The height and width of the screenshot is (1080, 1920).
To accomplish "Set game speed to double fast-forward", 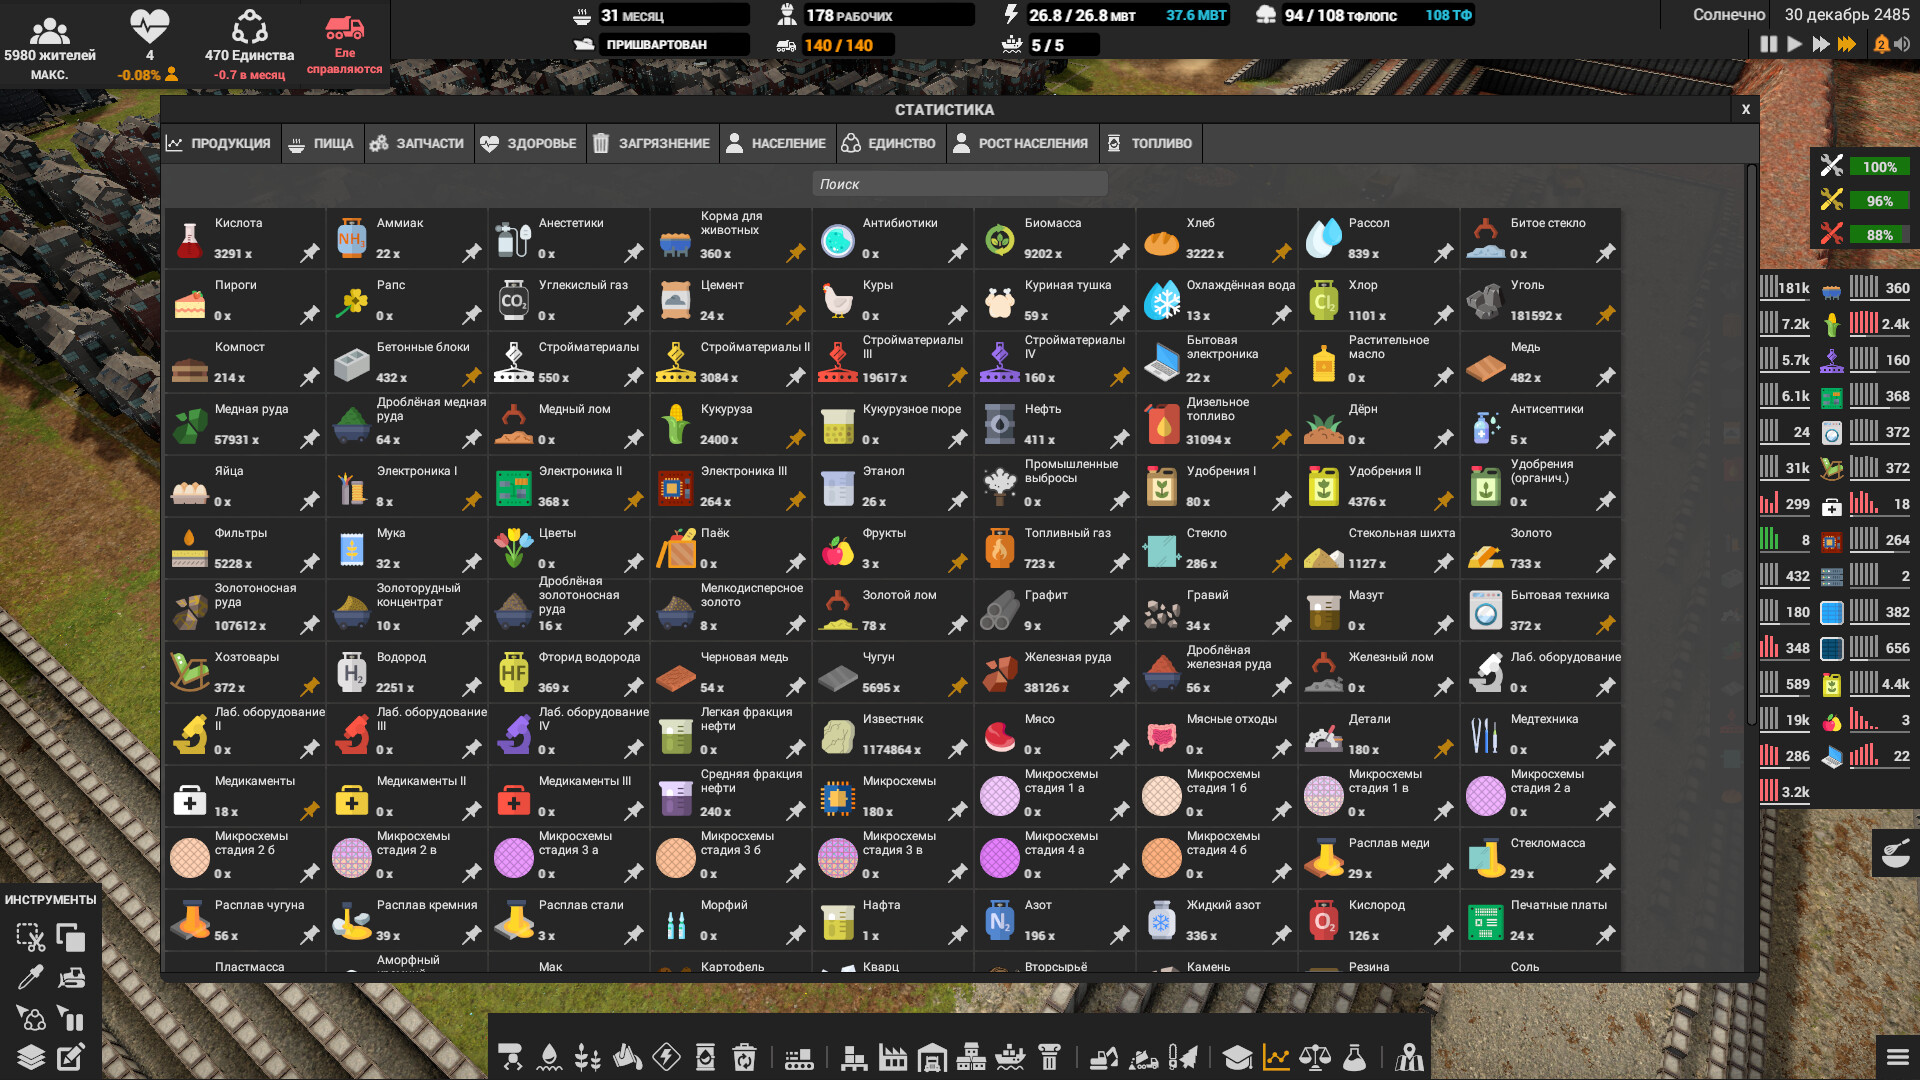I will 1821,44.
